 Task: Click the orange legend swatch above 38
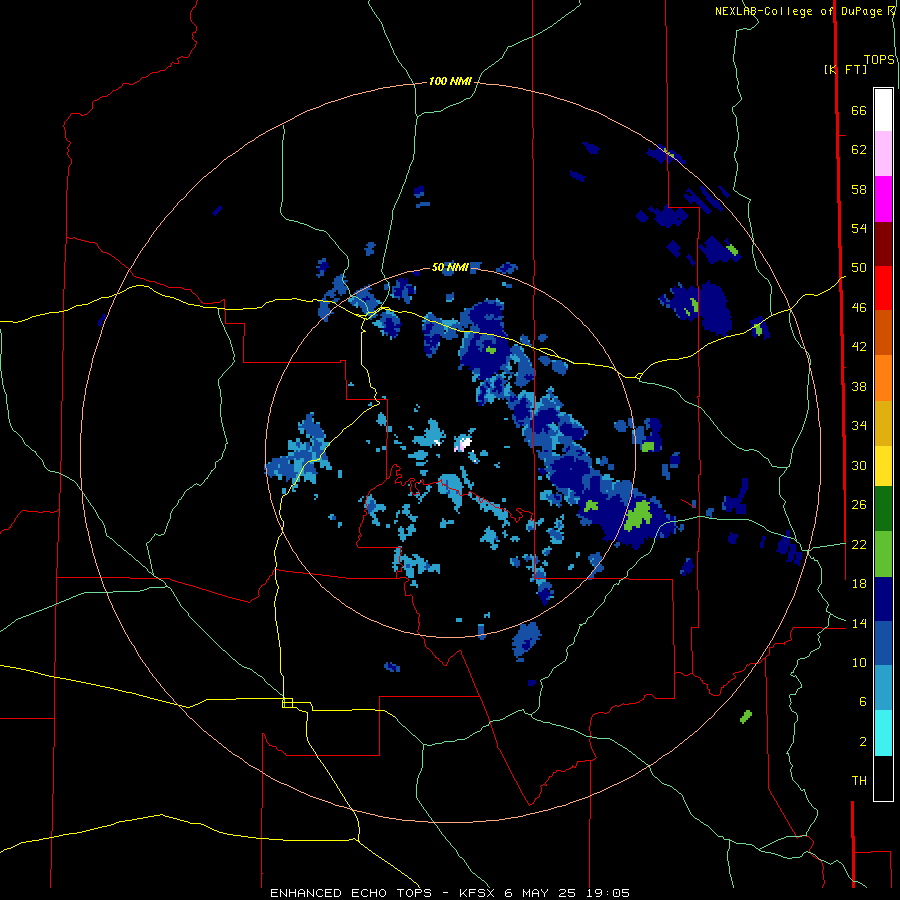[883, 377]
